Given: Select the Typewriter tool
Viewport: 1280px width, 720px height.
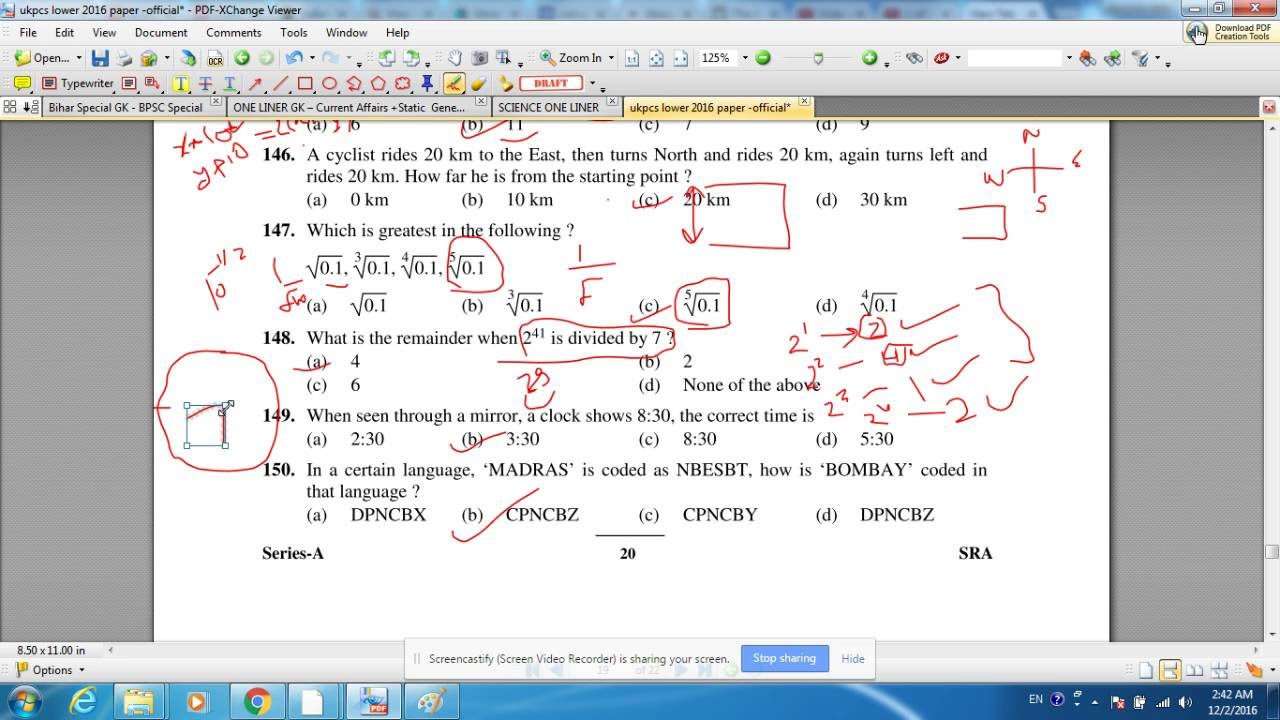Looking at the screenshot, I should tap(78, 83).
